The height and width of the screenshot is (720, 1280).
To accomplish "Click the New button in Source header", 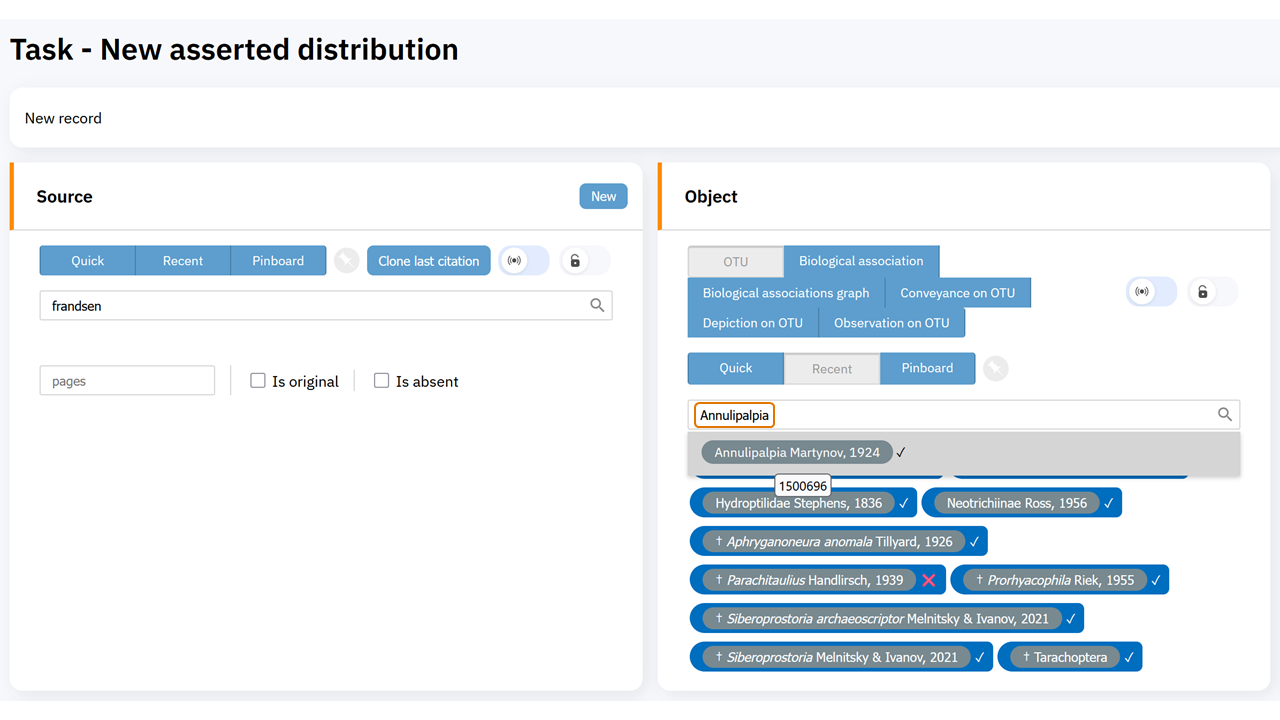I will (603, 197).
